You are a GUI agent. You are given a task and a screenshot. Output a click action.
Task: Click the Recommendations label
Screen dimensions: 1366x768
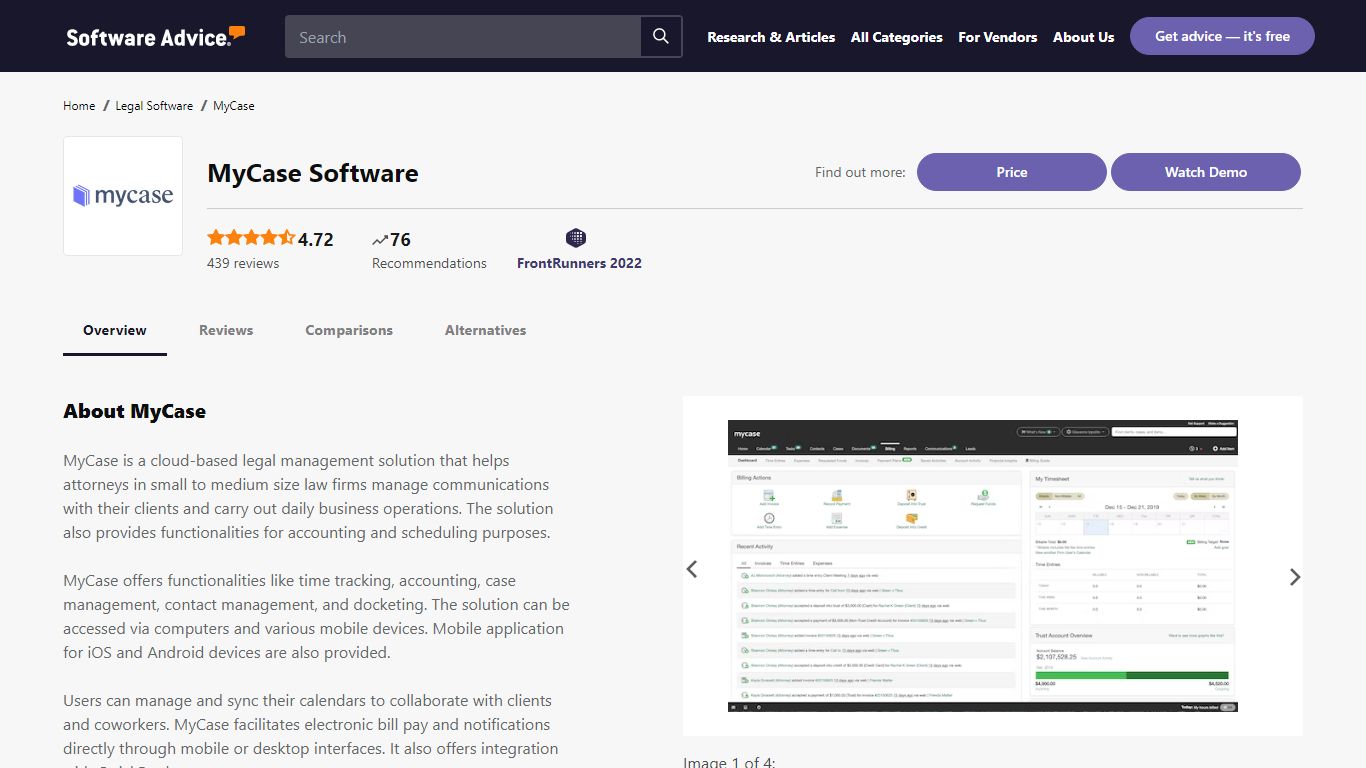(x=429, y=263)
